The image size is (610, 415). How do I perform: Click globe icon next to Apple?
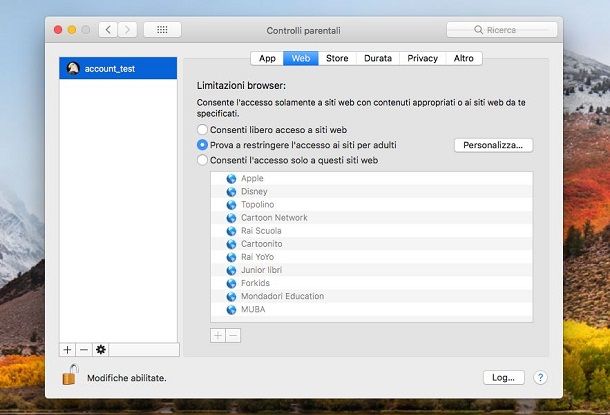tap(231, 179)
